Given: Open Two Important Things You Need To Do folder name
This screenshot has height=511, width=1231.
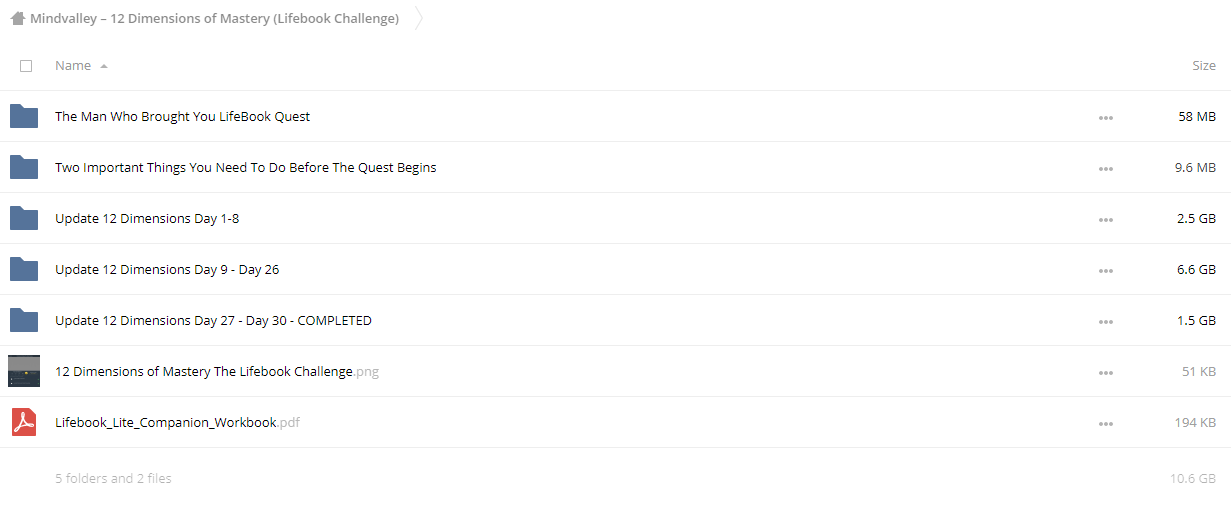Looking at the screenshot, I should pos(245,167).
